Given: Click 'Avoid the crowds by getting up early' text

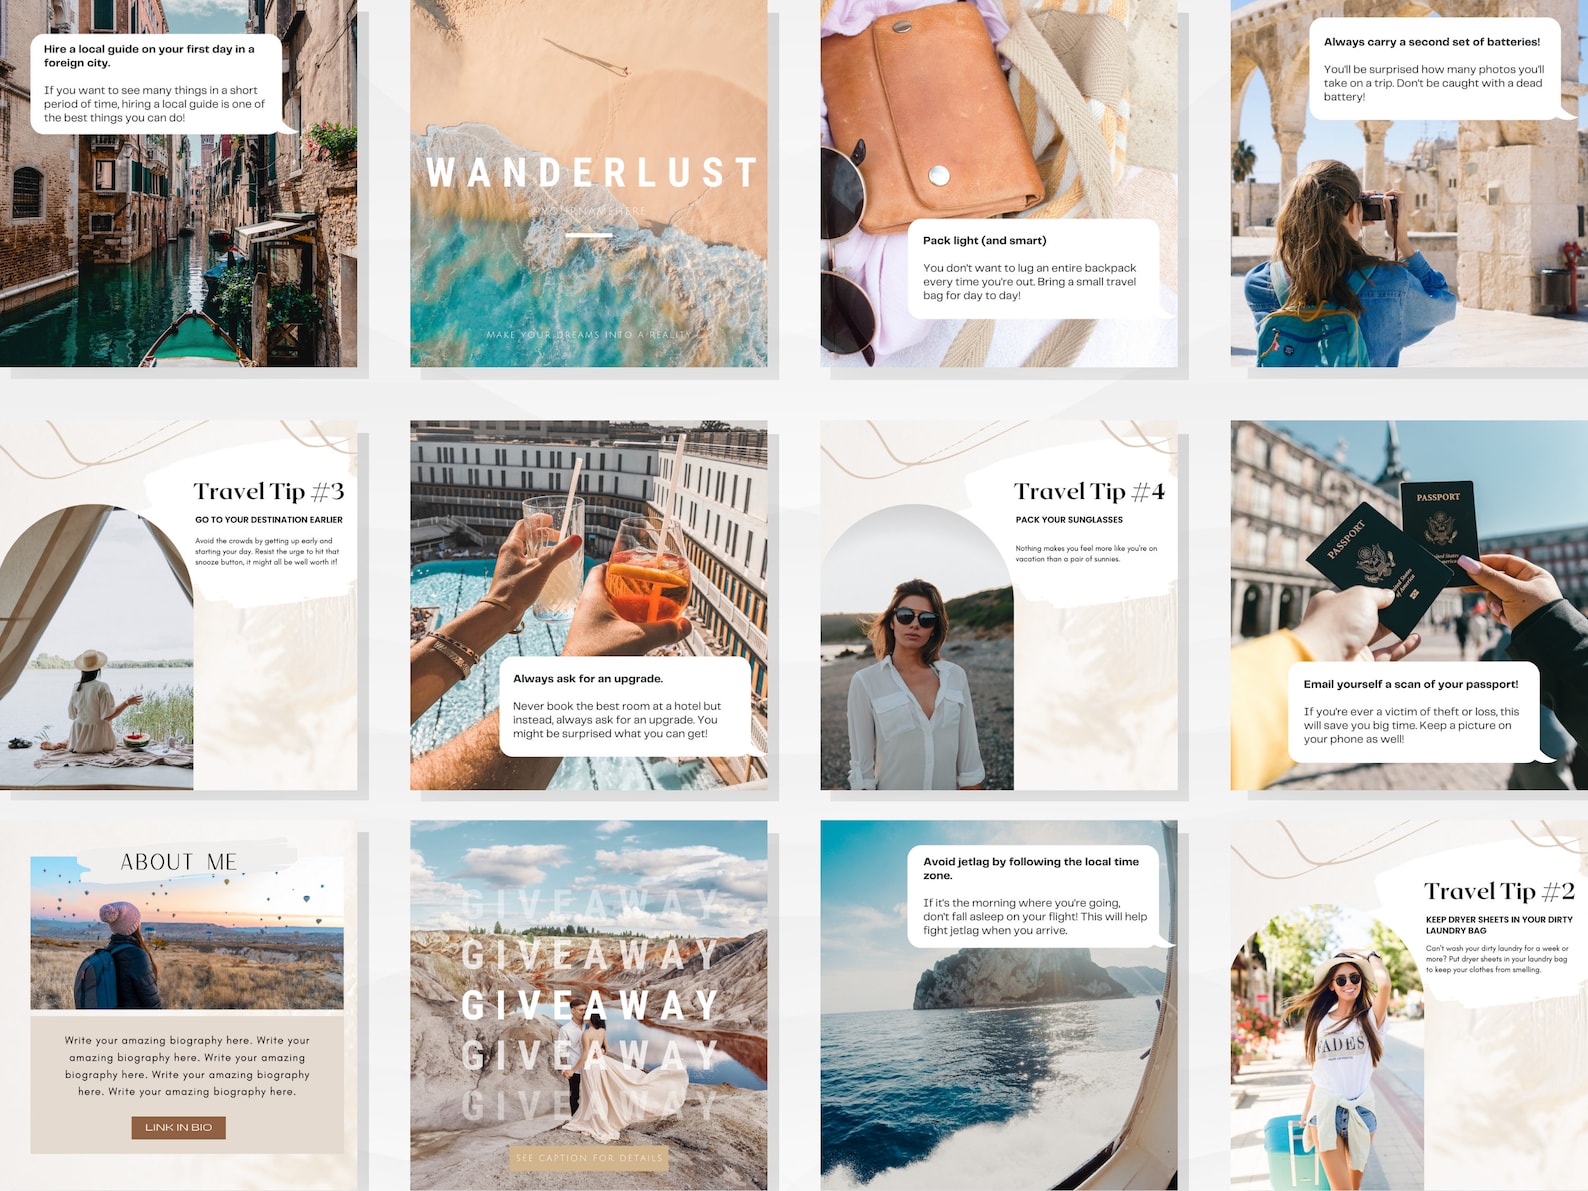Looking at the screenshot, I should tap(267, 551).
